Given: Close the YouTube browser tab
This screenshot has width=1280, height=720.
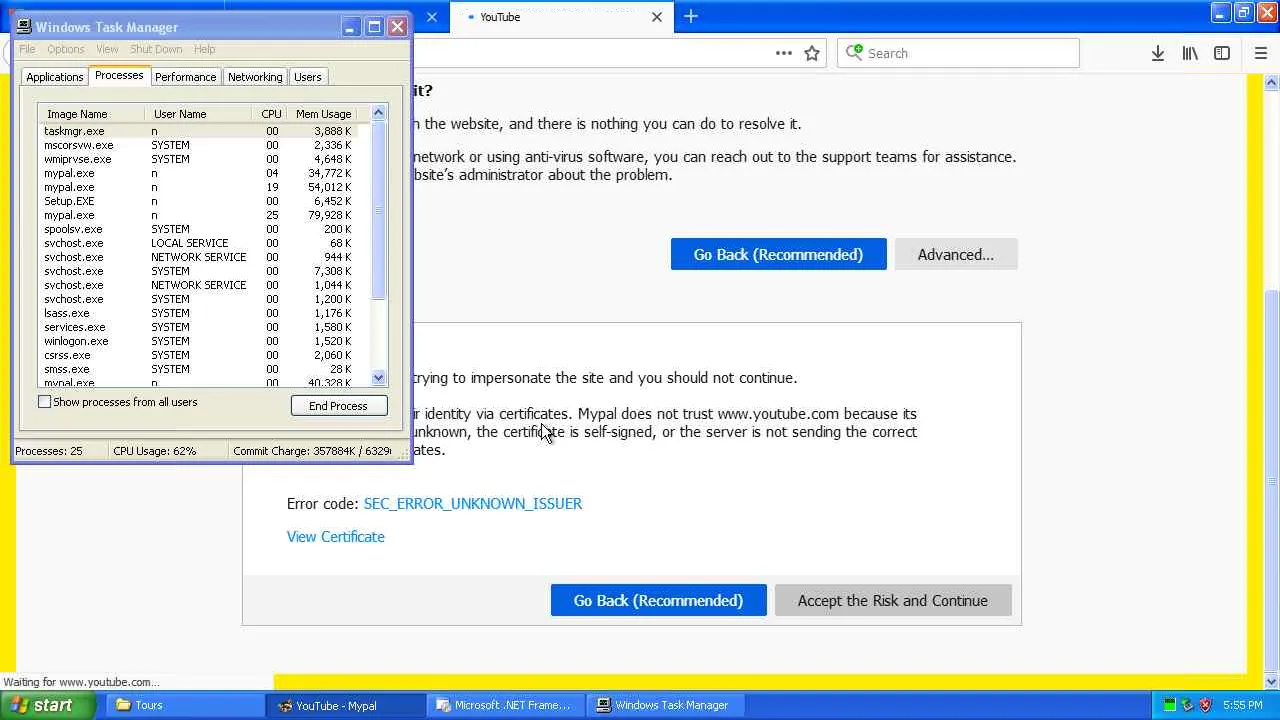Looking at the screenshot, I should point(657,16).
